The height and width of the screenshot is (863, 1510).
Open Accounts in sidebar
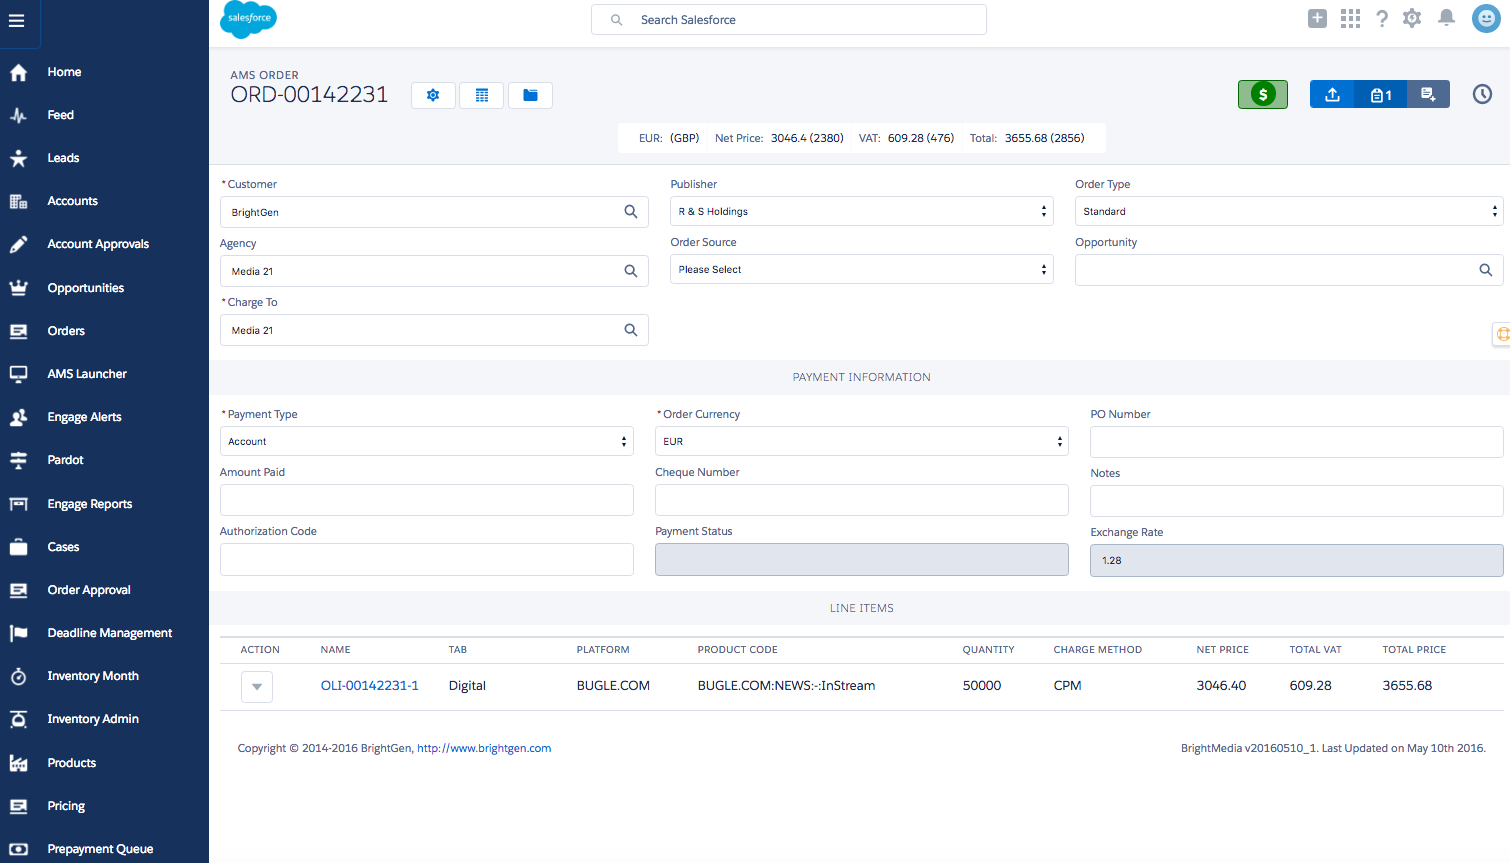tap(73, 201)
